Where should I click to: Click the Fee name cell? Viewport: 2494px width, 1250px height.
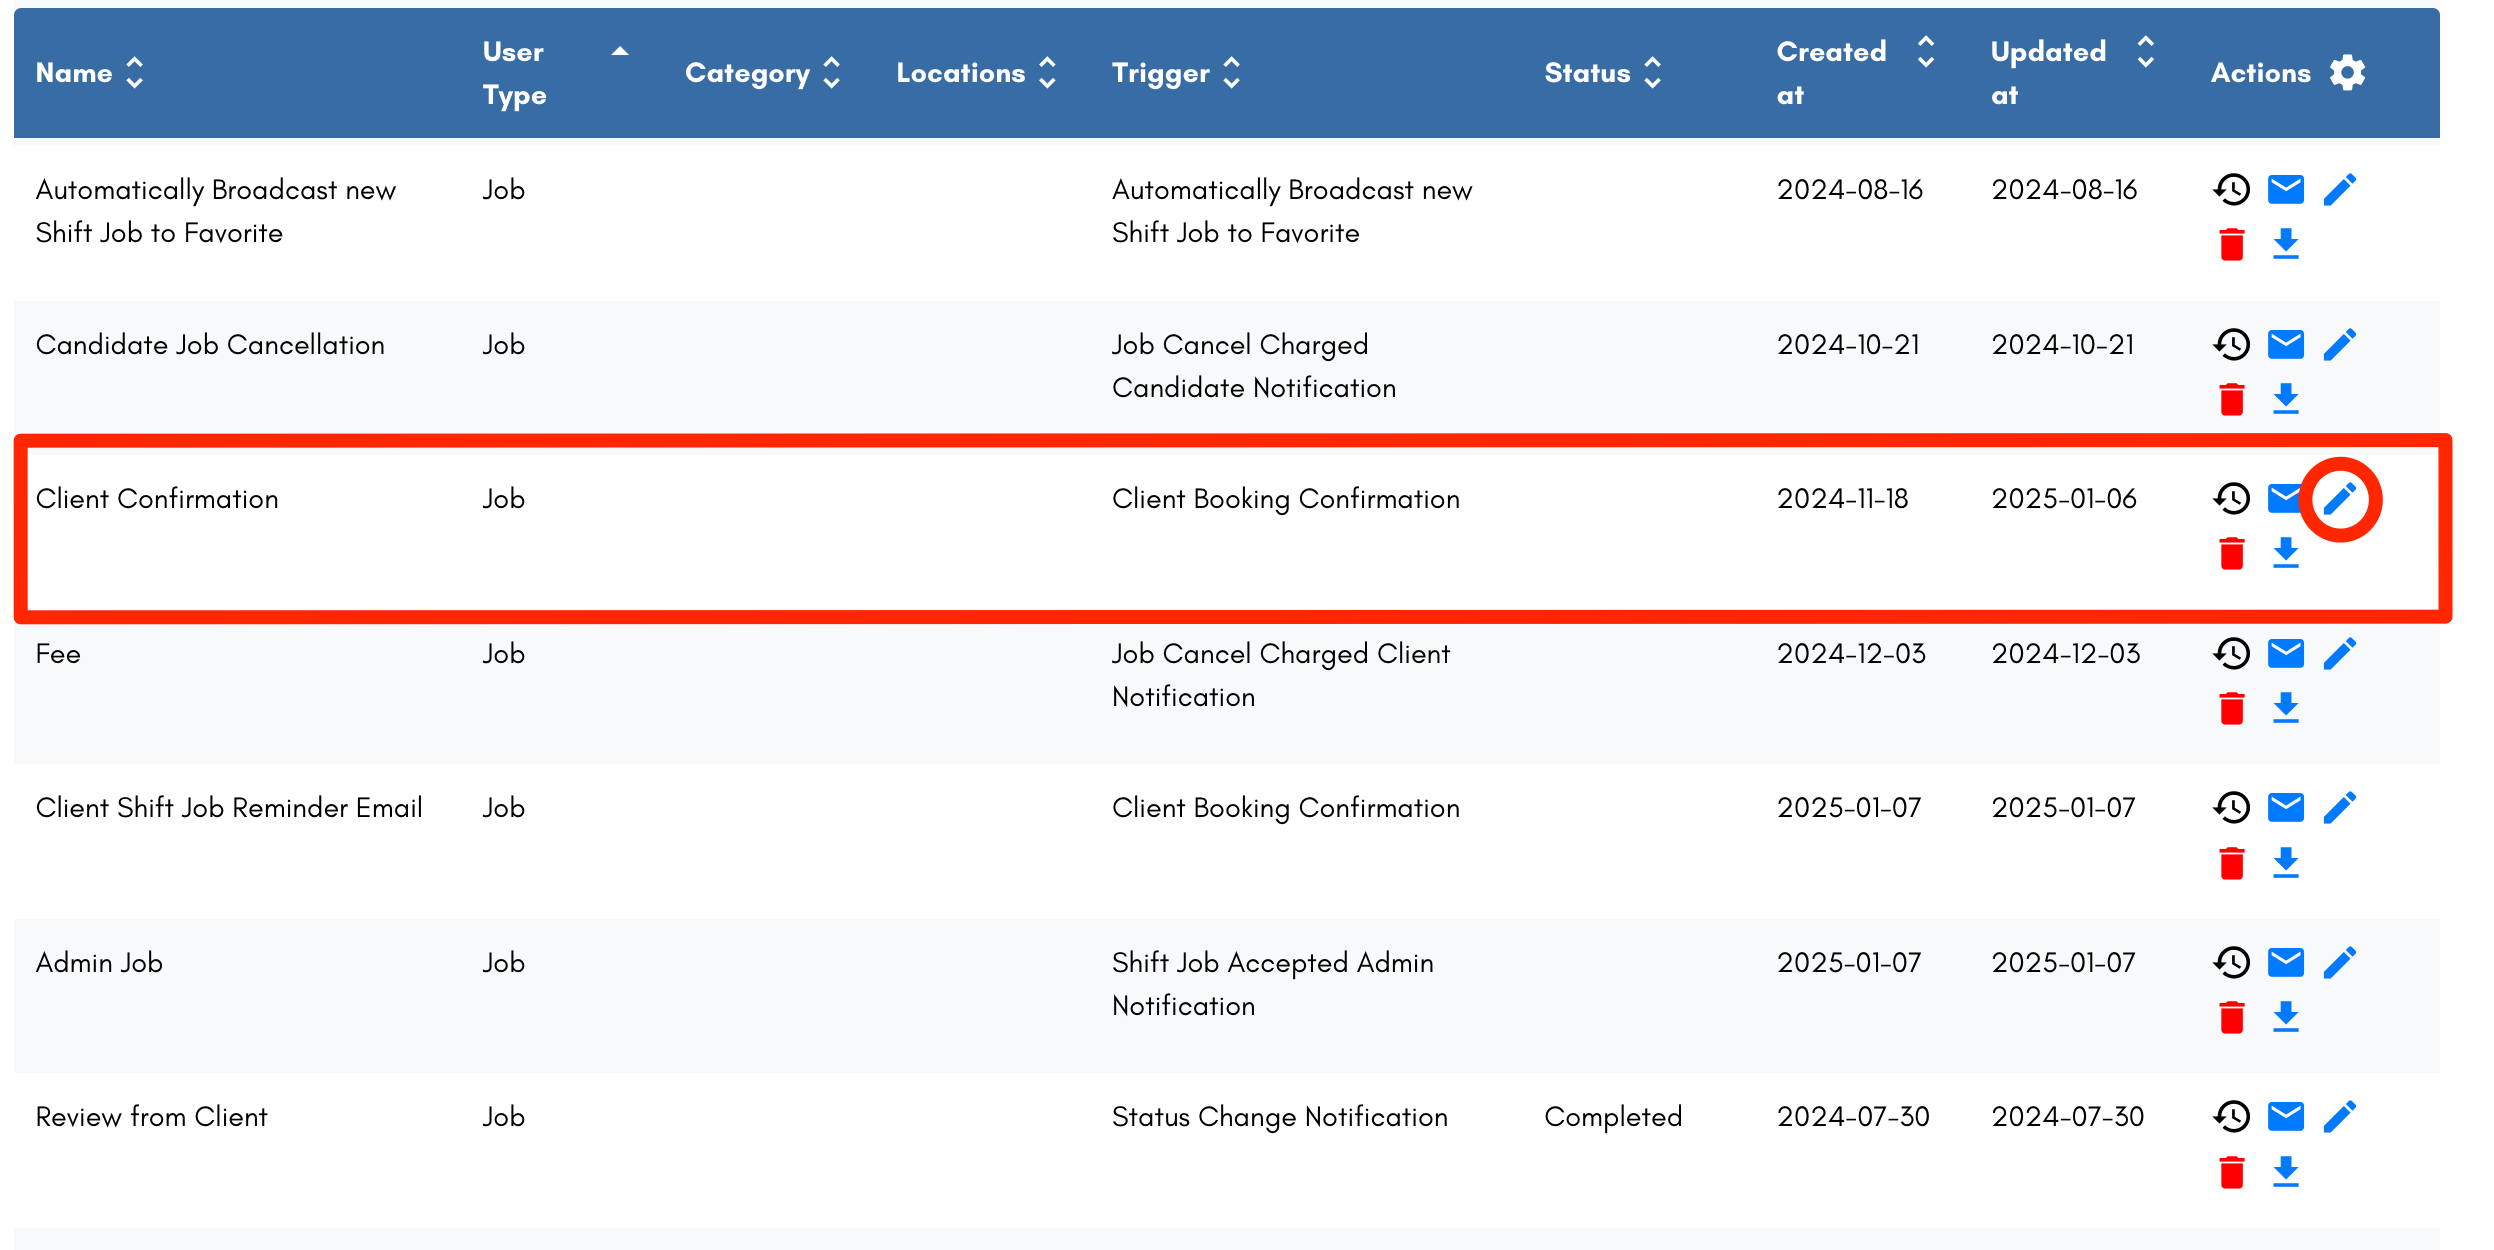[x=58, y=653]
